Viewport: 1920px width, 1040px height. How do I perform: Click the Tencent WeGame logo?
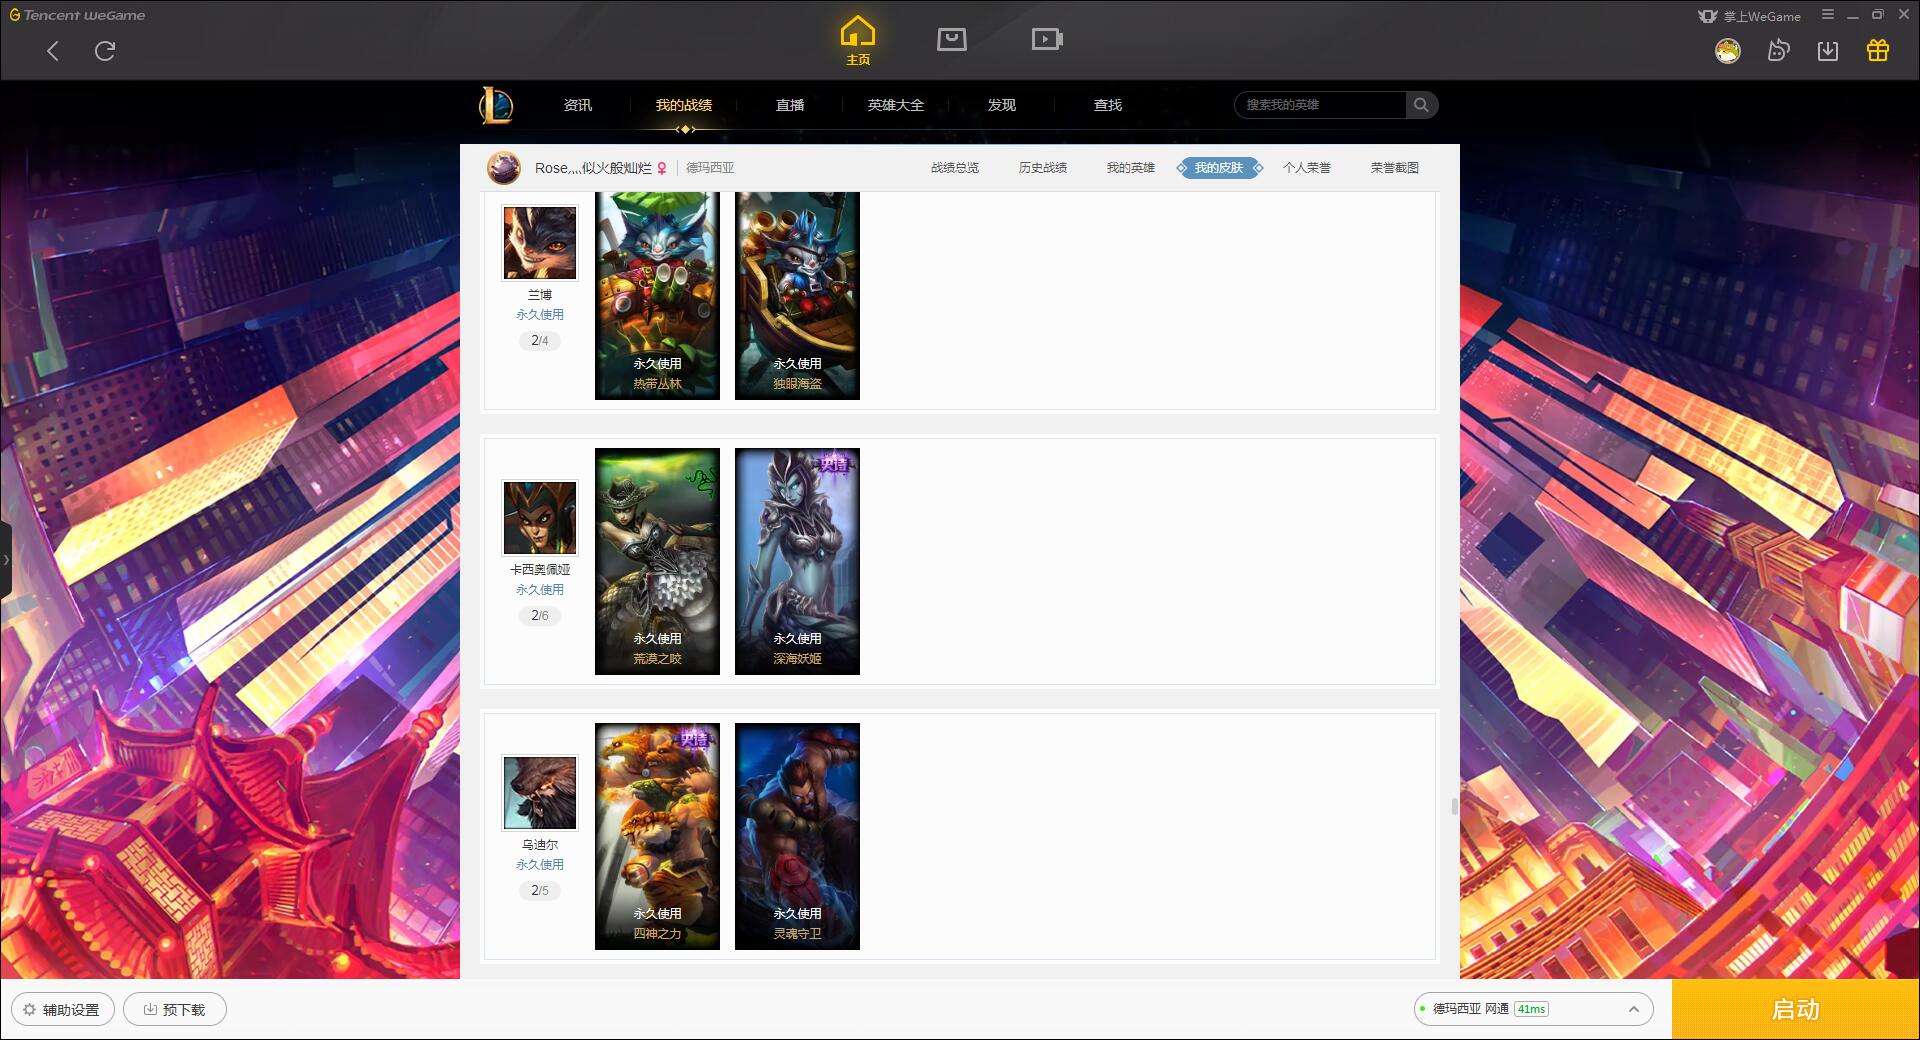[x=78, y=15]
